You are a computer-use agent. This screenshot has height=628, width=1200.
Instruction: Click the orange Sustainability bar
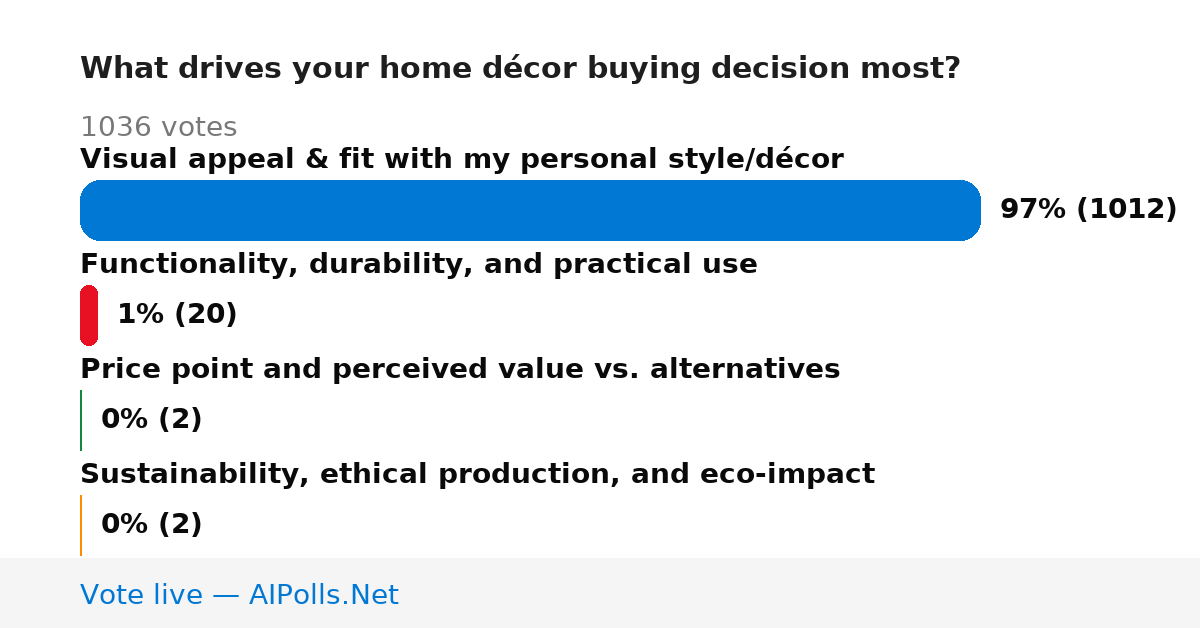81,525
